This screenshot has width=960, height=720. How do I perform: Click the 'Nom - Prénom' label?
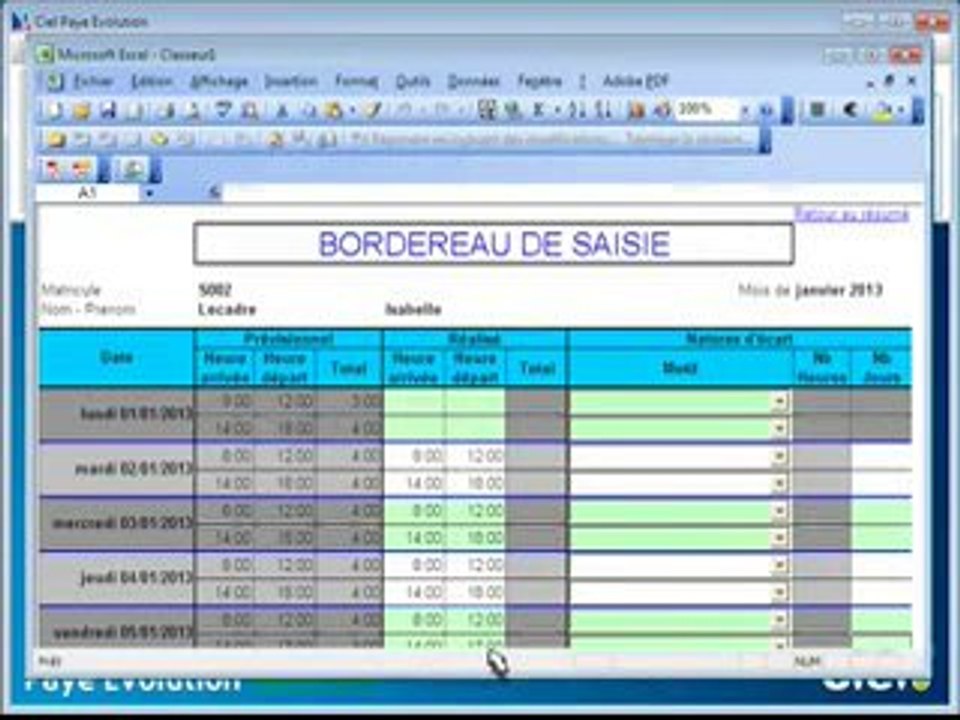click(x=89, y=309)
